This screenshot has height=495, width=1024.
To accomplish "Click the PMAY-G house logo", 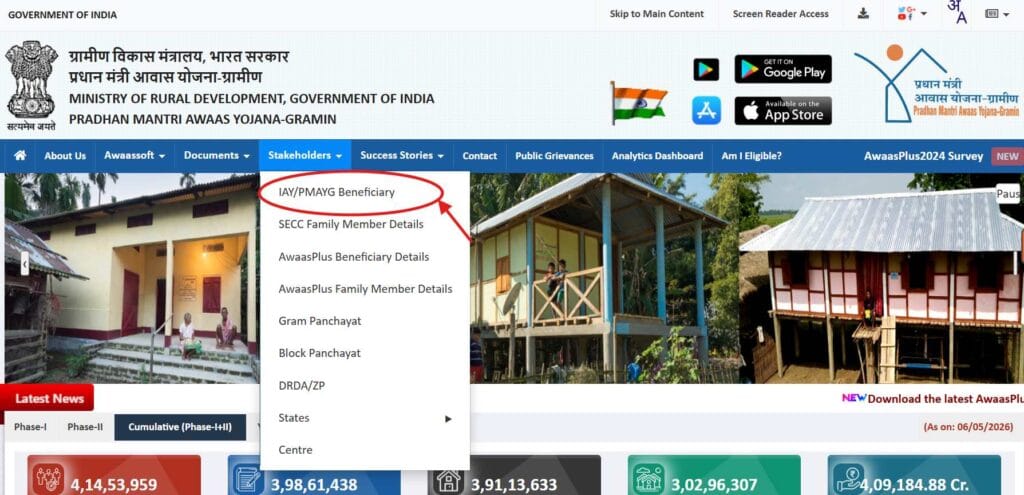I will (x=936, y=84).
